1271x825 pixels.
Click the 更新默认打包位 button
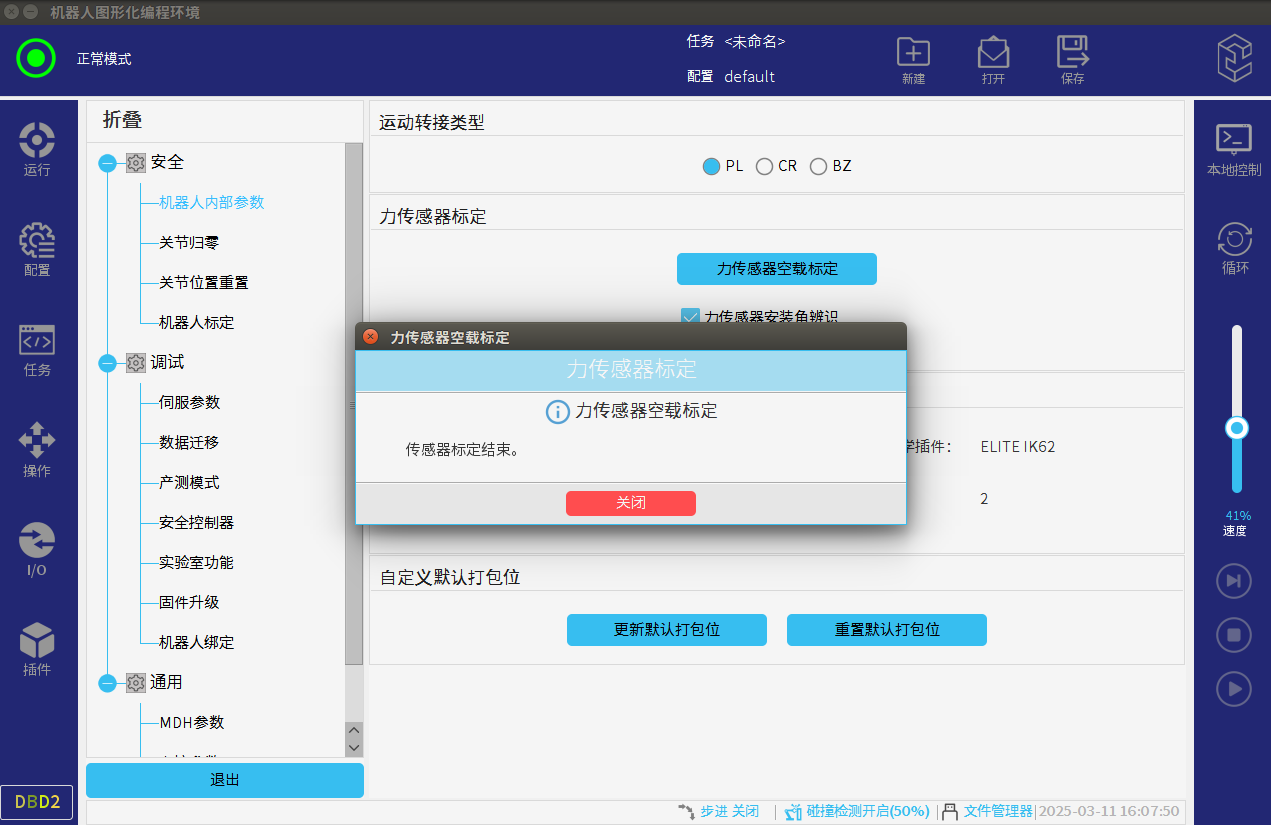(x=666, y=630)
